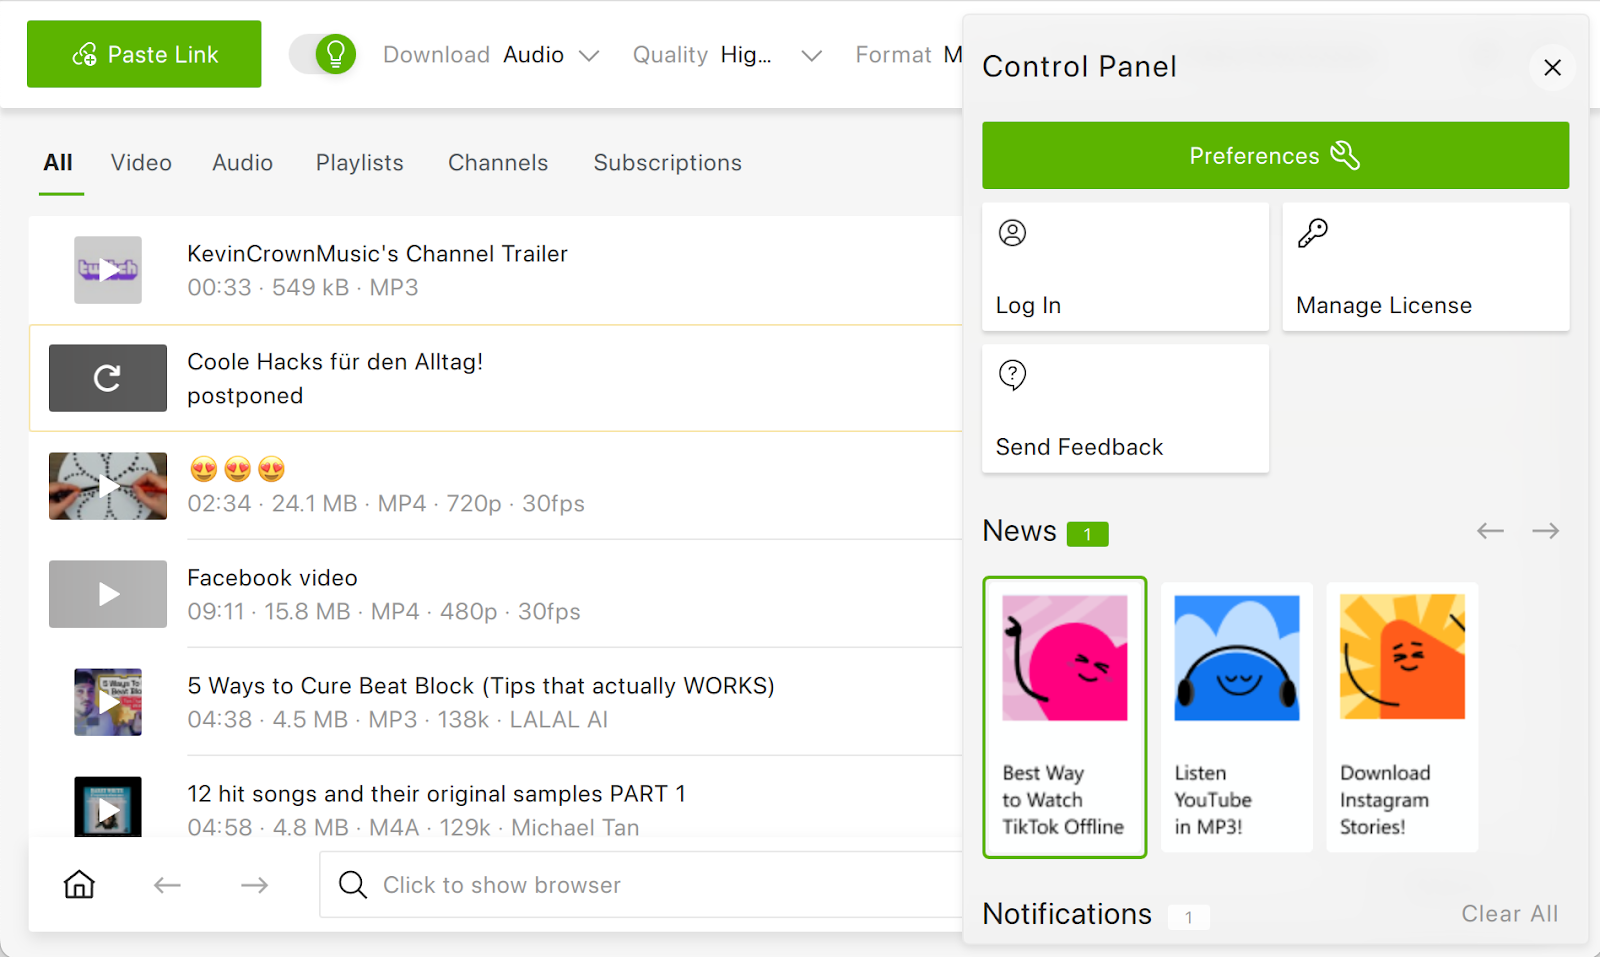The image size is (1600, 957).
Task: Click the search magnifier icon
Action: 352,885
